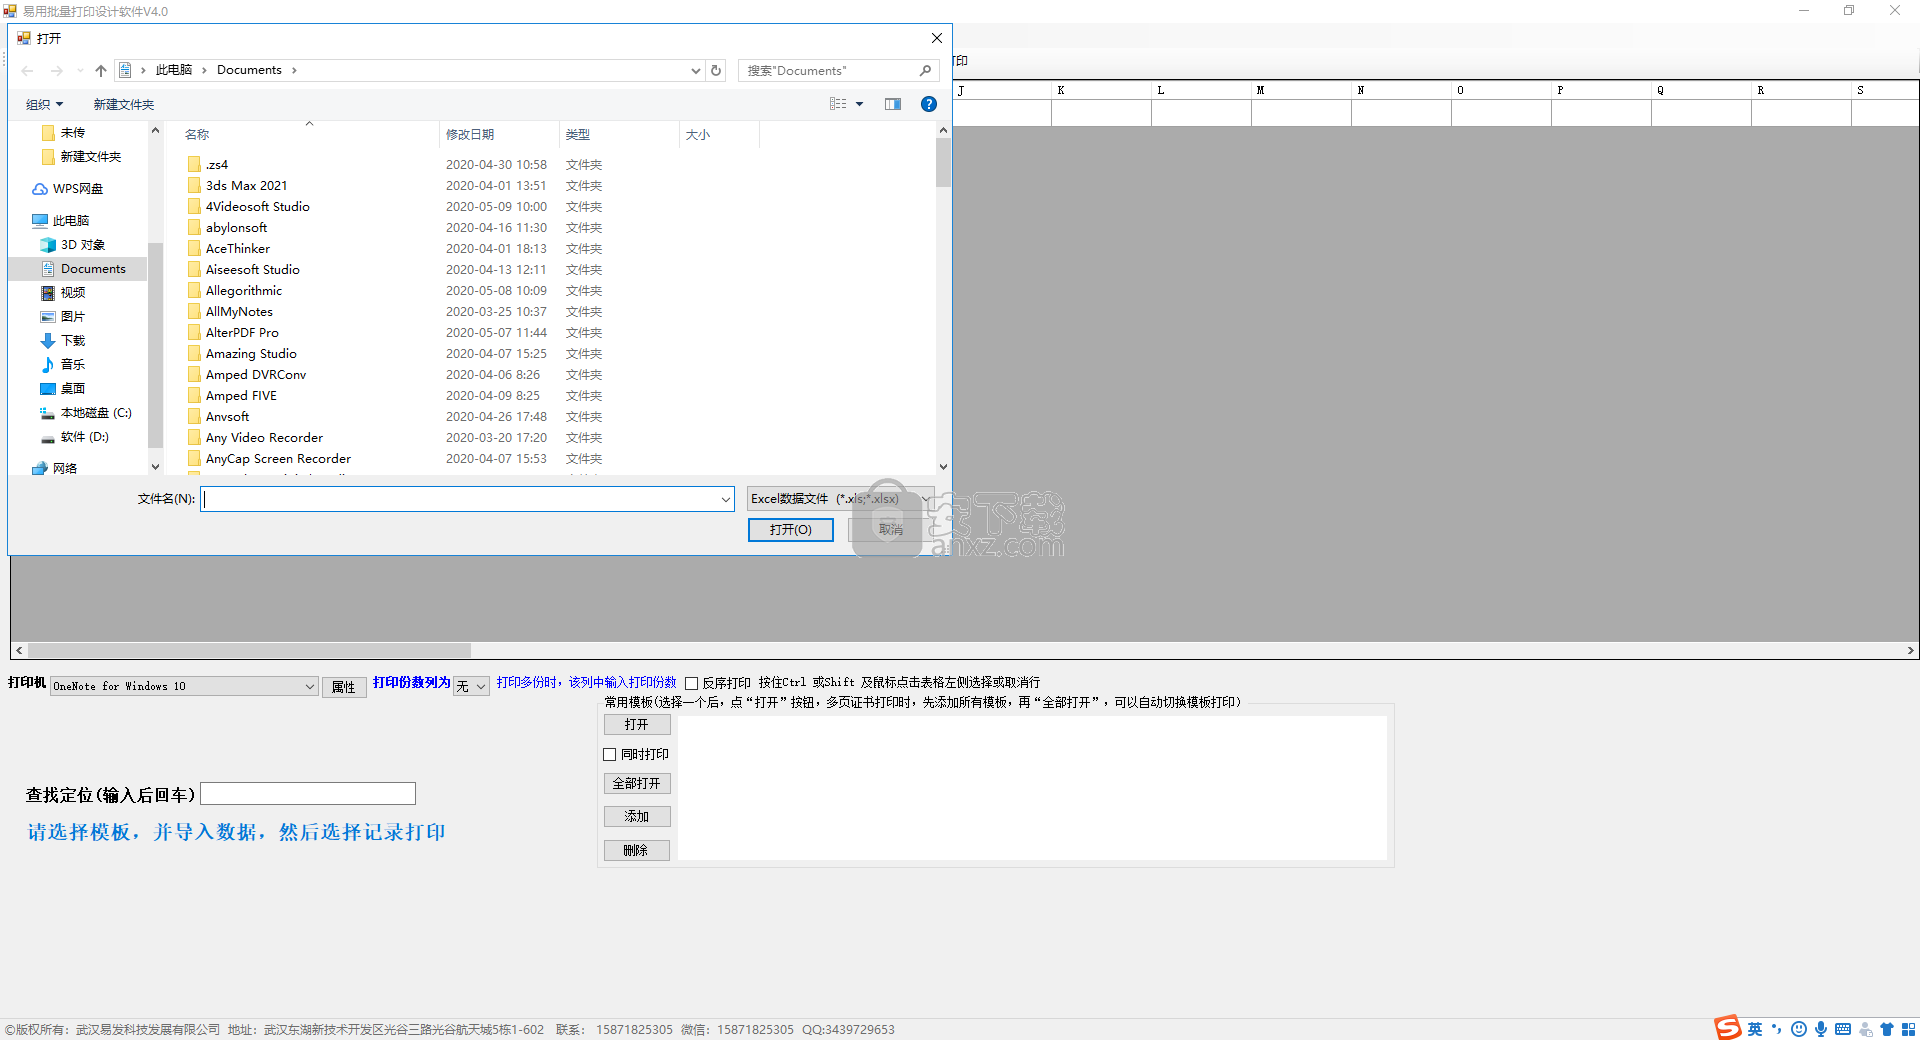Image resolution: width=1920 pixels, height=1040 pixels.
Task: Click 新建文件夹 in the dialog toolbar
Action: (124, 104)
